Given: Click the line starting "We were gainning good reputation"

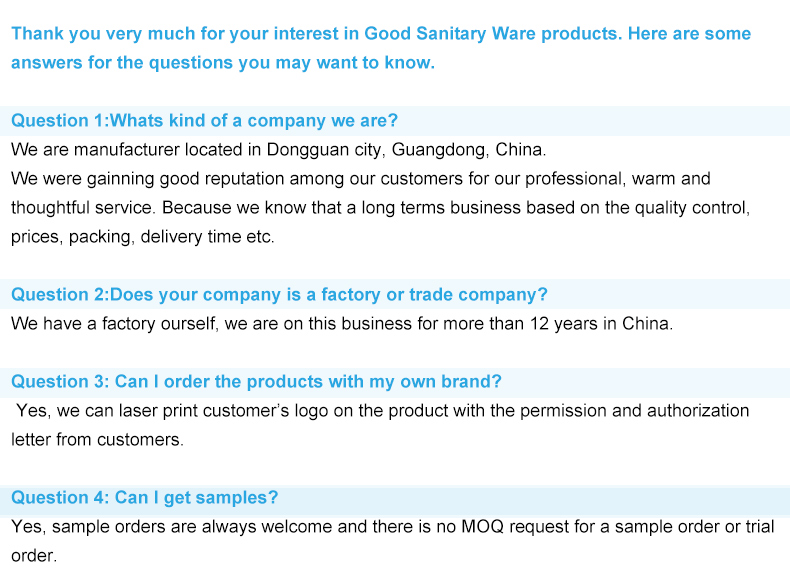Looking at the screenshot, I should tap(360, 179).
